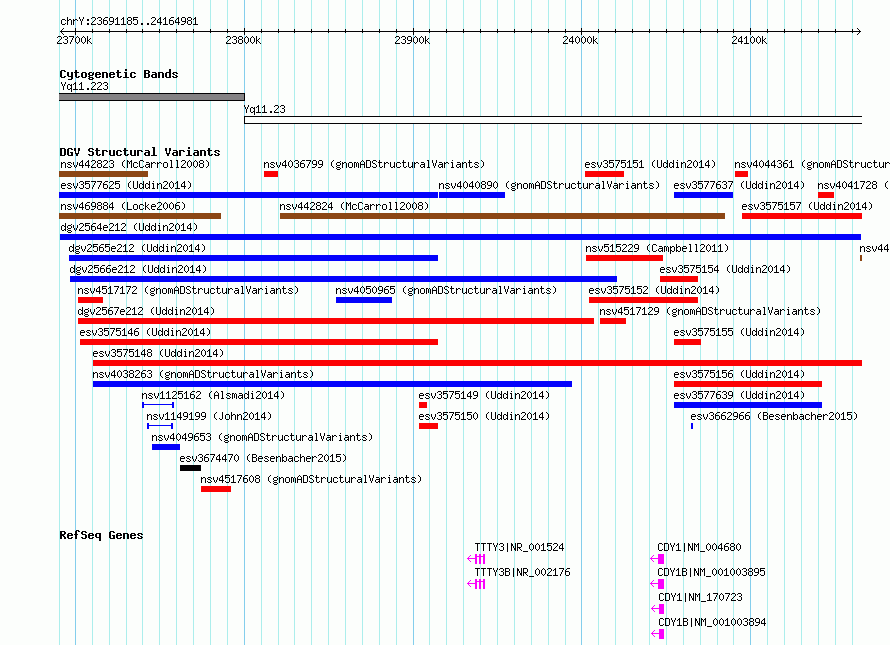
Task: Open the DGV Structural Variants track heading
Action: pyautogui.click(x=140, y=152)
